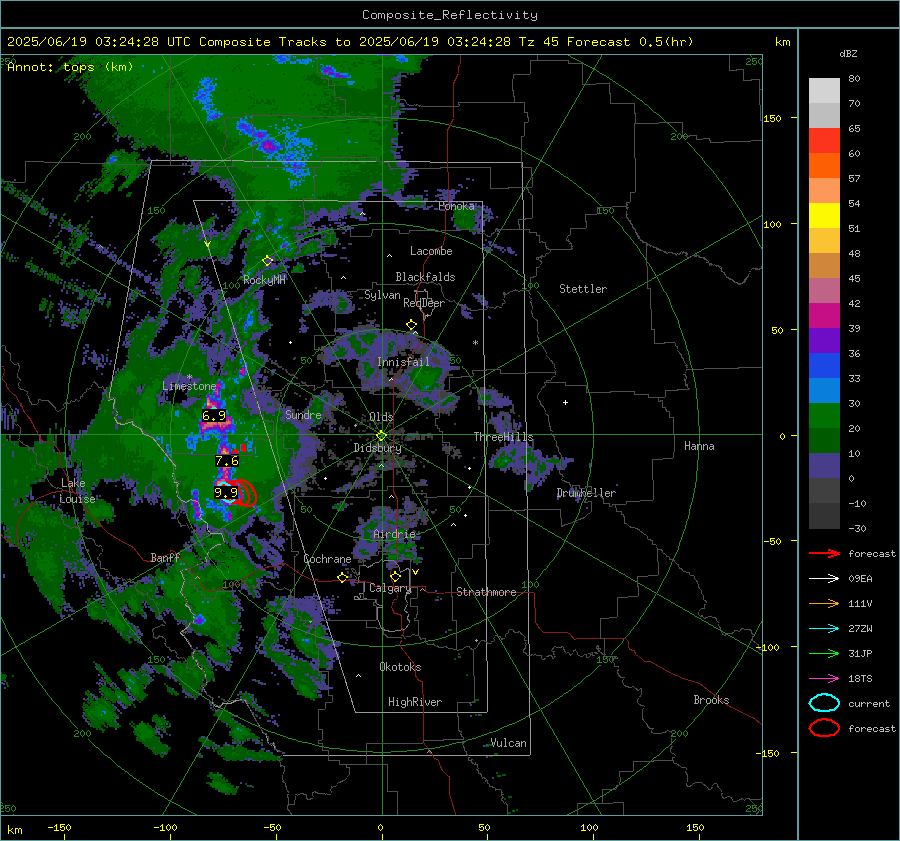
Task: Select the 6.9 km storm top label
Action: pos(214,416)
